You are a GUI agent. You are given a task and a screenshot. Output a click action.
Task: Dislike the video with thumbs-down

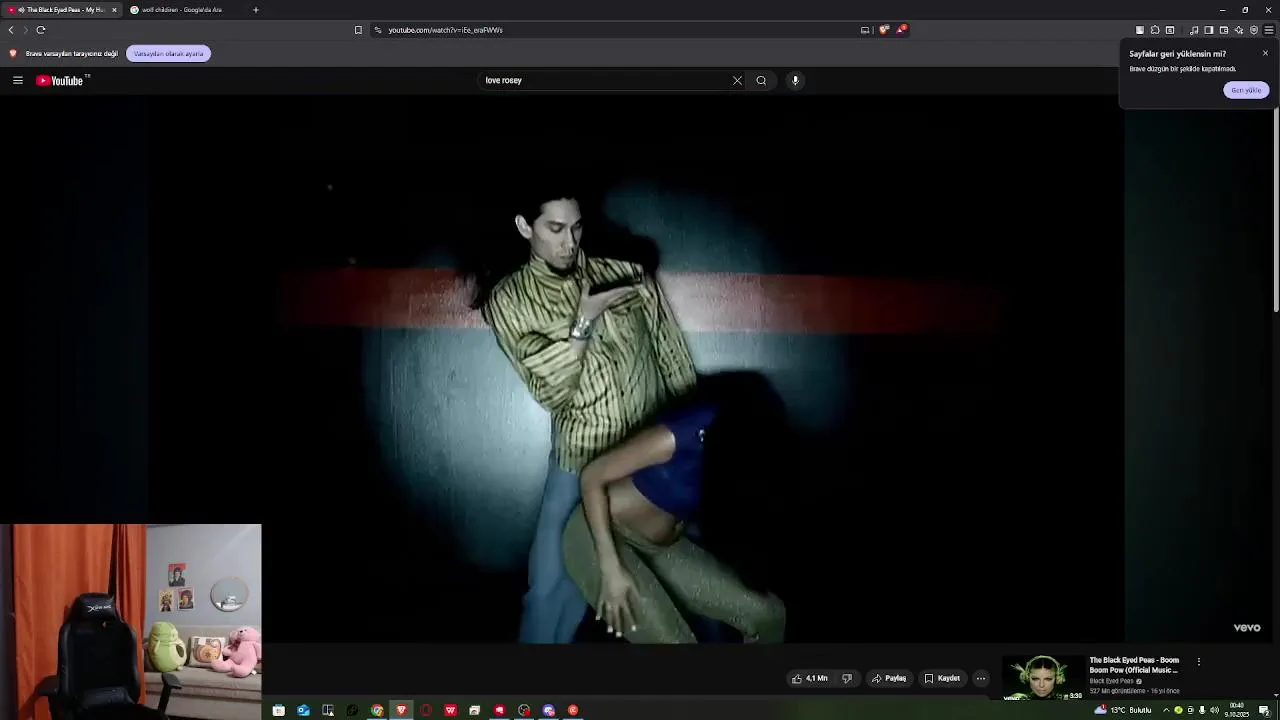click(x=847, y=678)
